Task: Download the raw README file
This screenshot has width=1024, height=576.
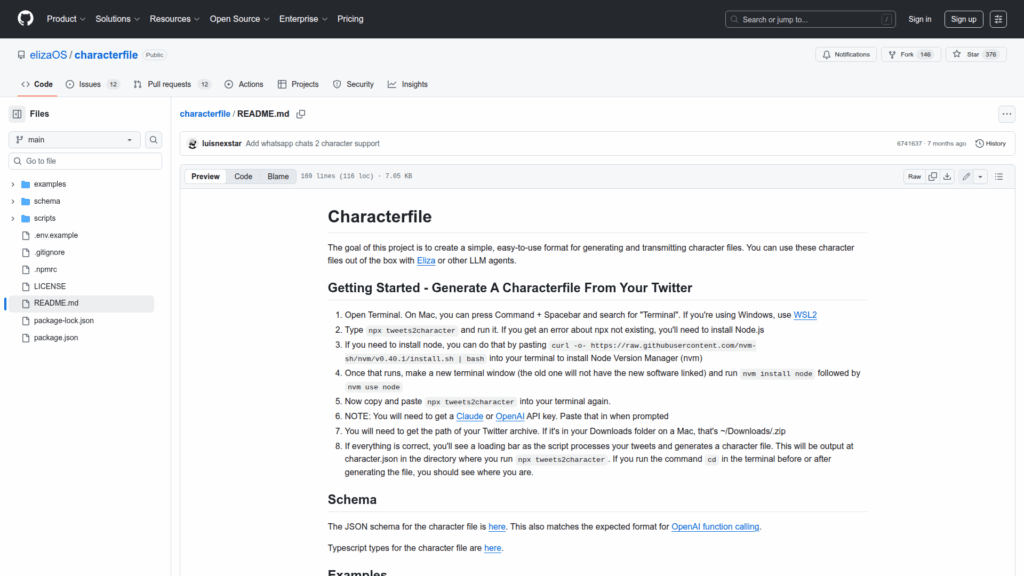Action: (948, 177)
